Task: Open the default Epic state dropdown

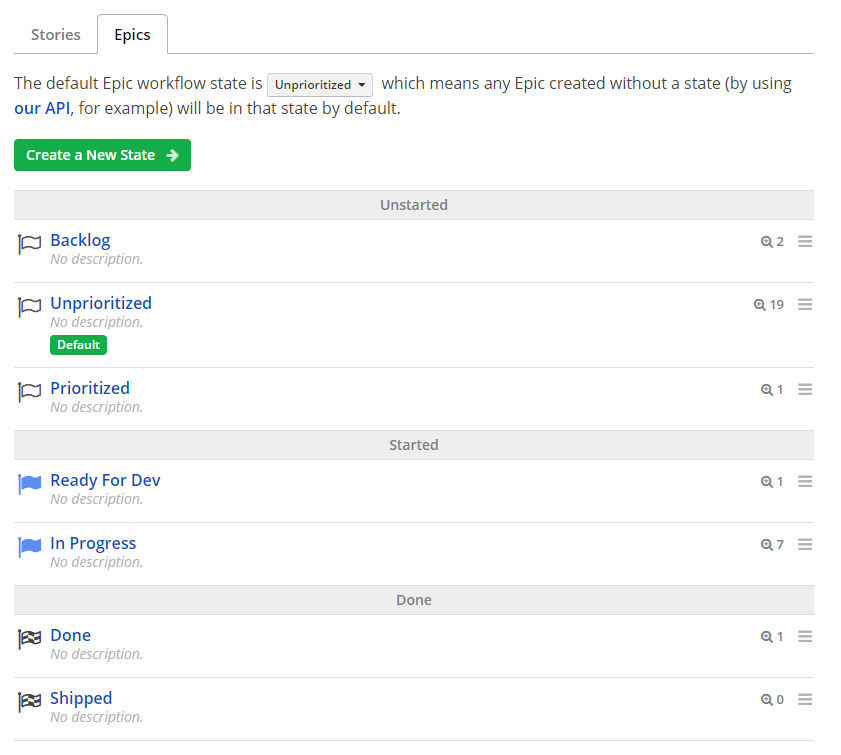Action: [320, 85]
